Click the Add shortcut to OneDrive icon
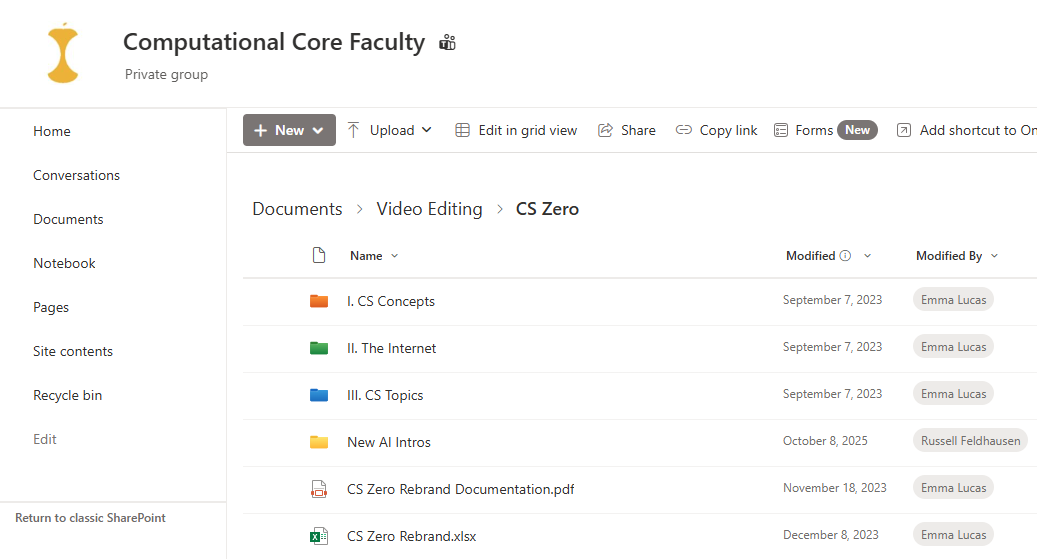1037x559 pixels. click(x=903, y=130)
